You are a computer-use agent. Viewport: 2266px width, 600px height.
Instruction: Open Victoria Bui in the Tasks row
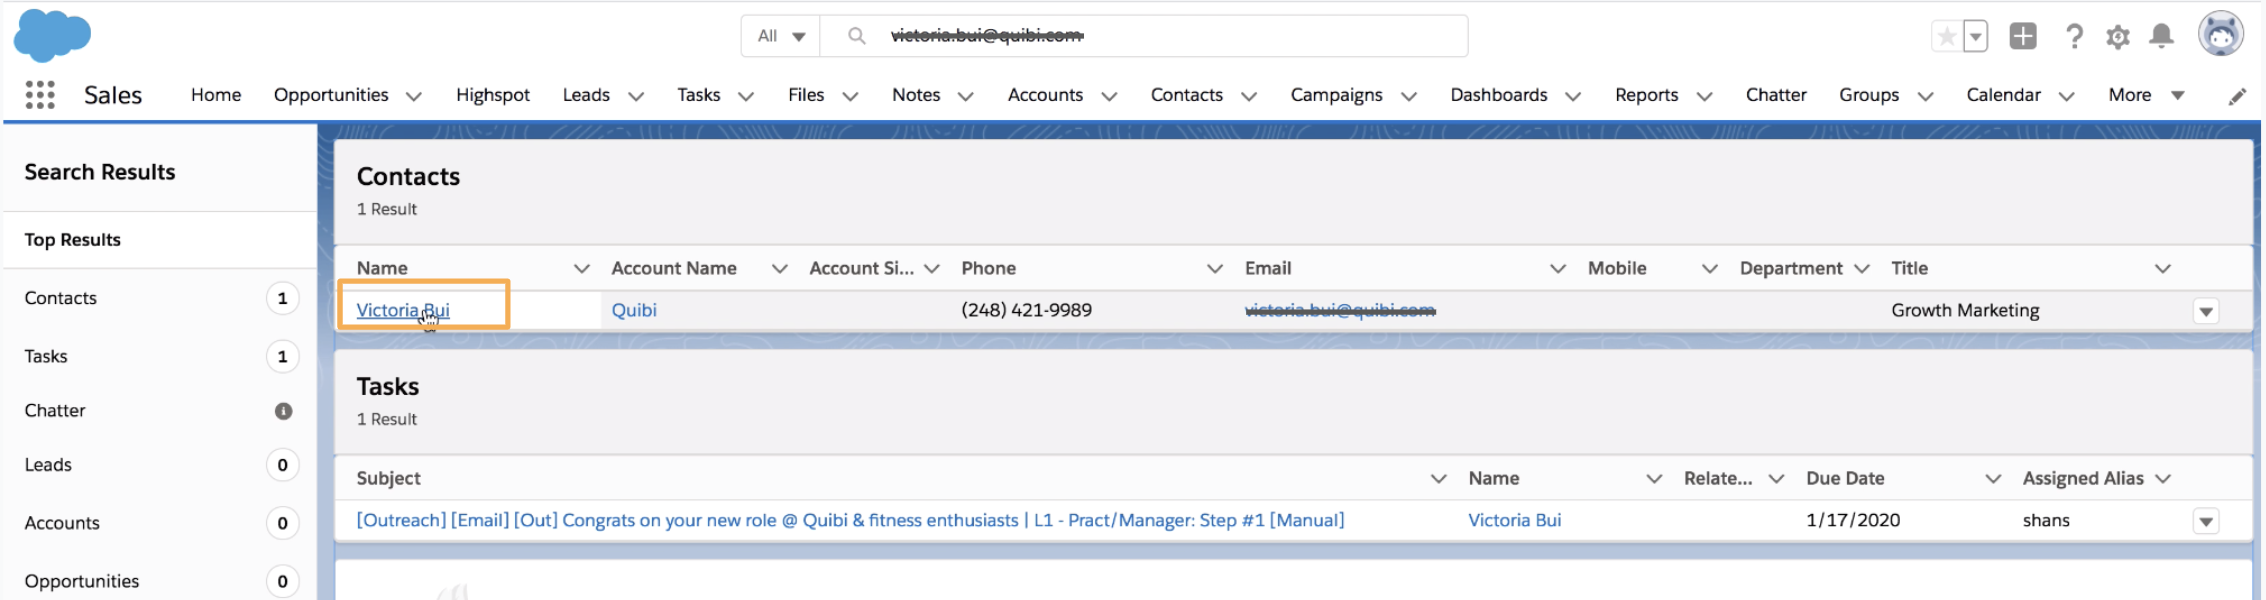[x=1514, y=520]
